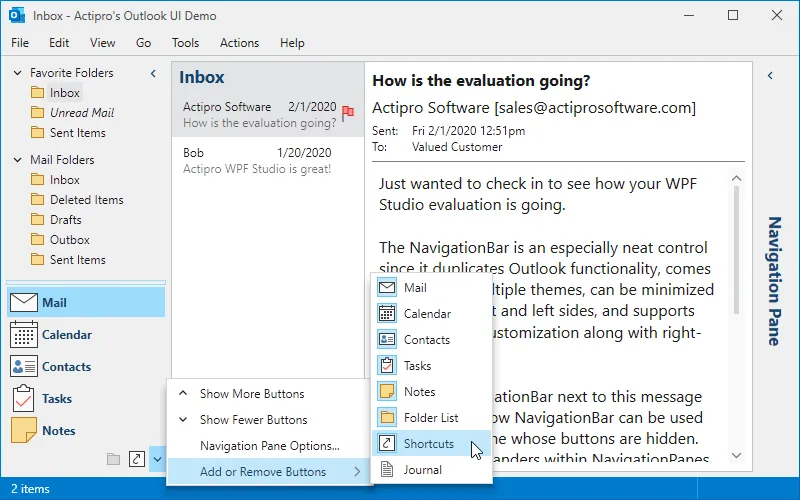Select Show More Buttons
The width and height of the screenshot is (800, 500).
(x=268, y=393)
